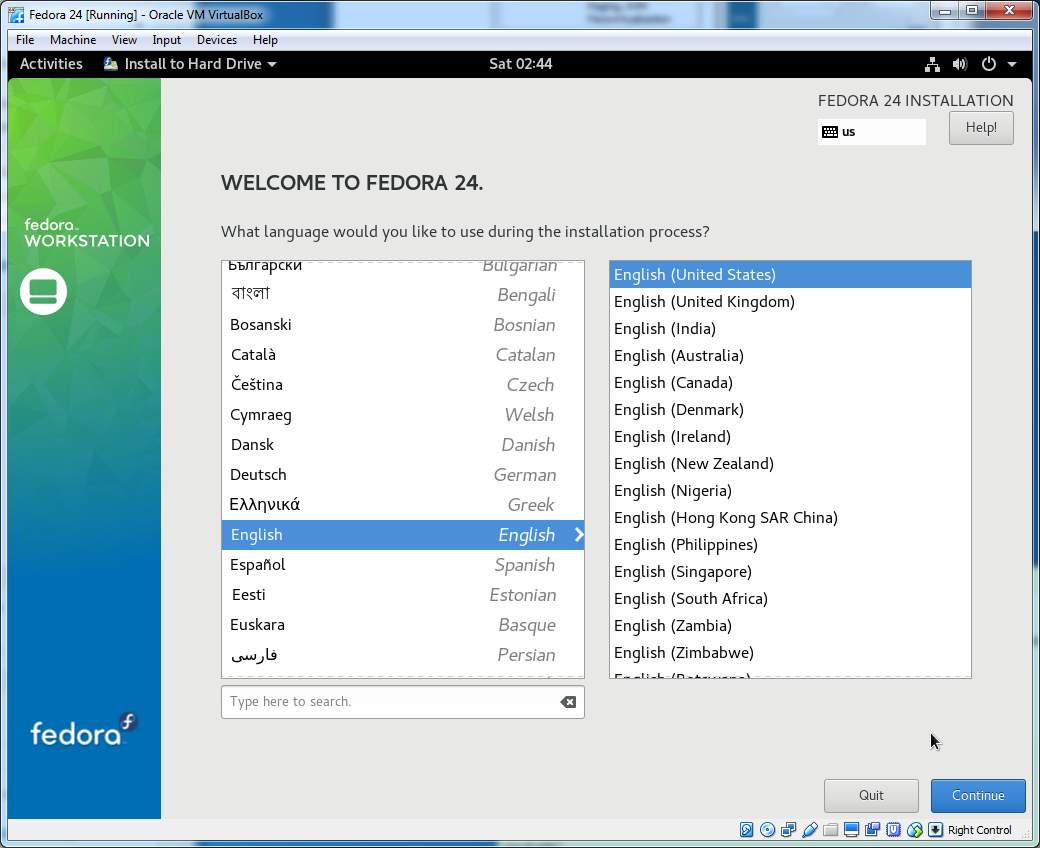
Task: Open the VirtualBox Devices menu
Action: pyautogui.click(x=217, y=40)
